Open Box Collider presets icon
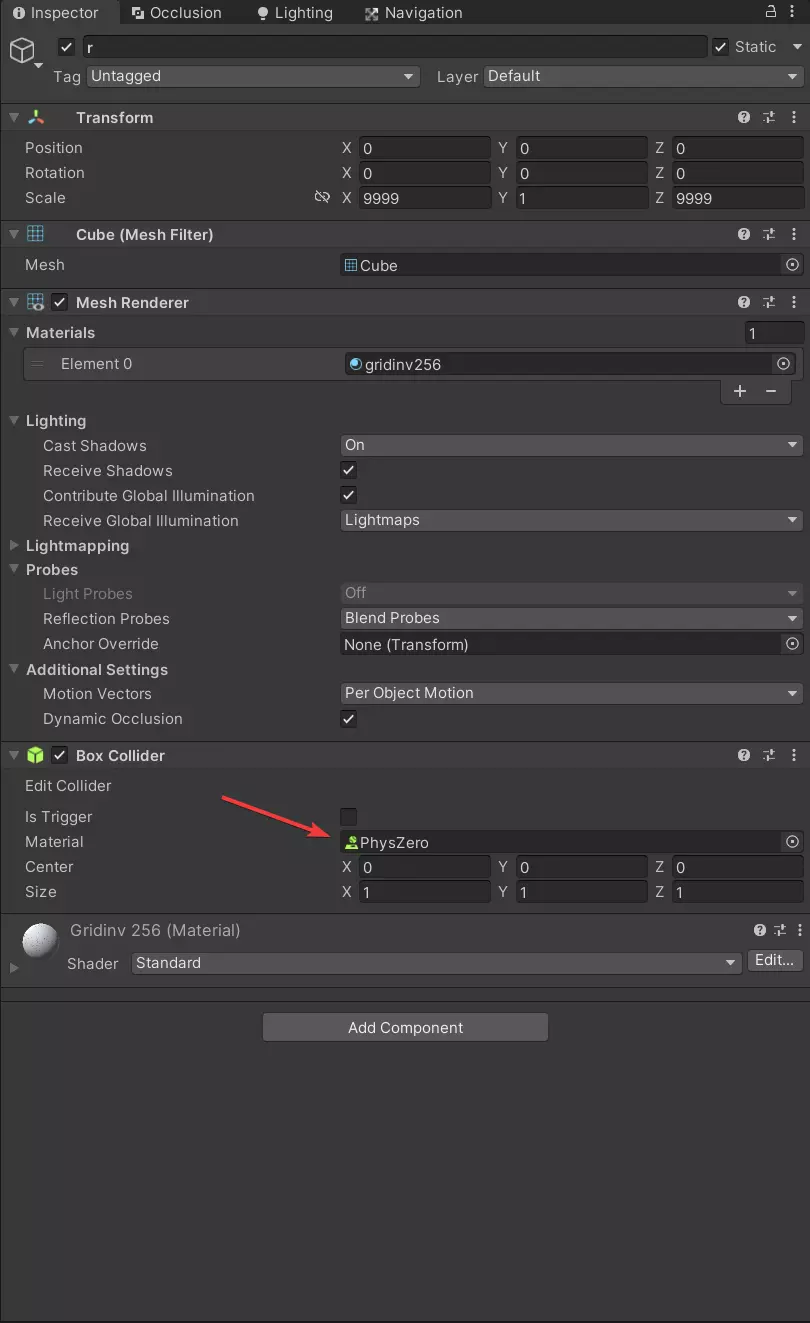Viewport: 810px width, 1323px height. point(769,756)
